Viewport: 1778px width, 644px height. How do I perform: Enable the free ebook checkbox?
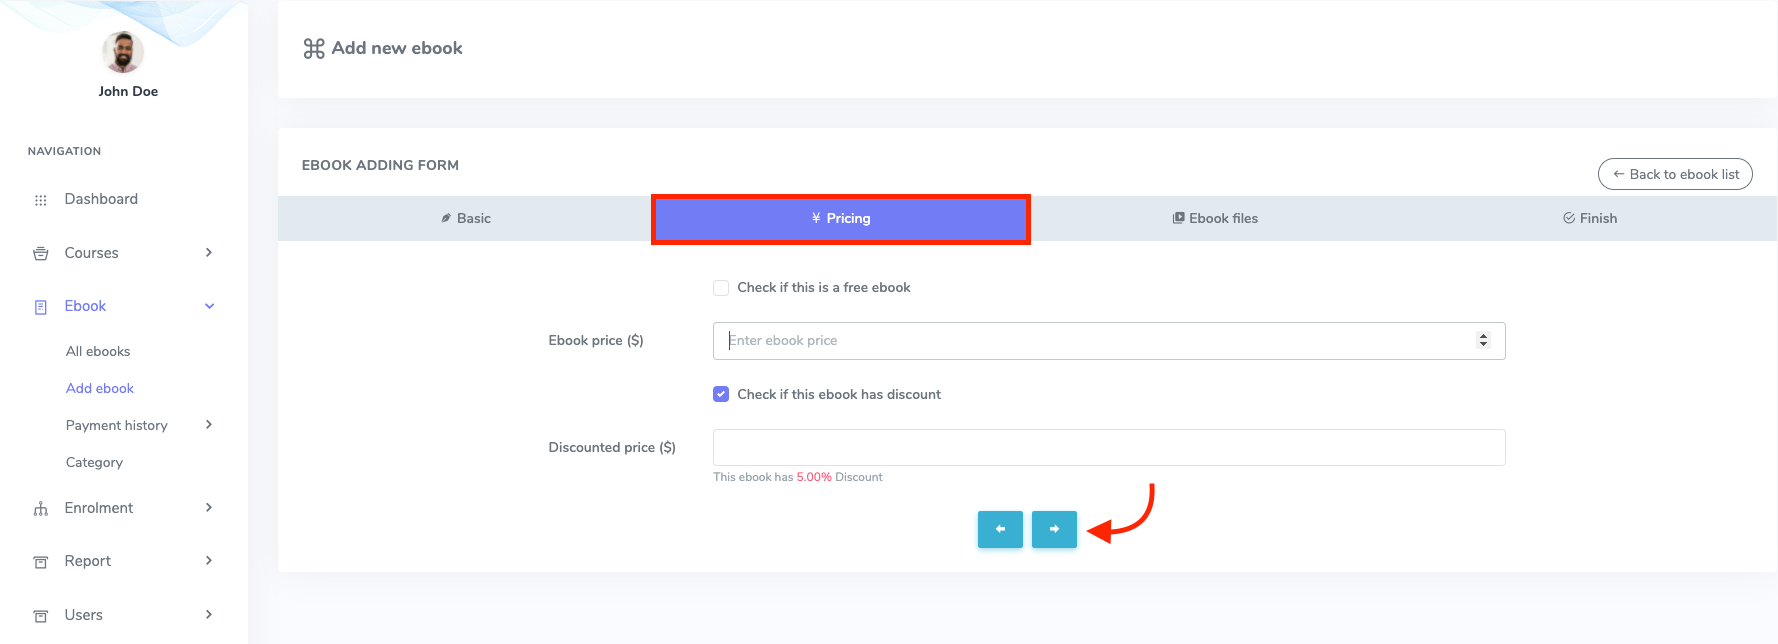click(x=721, y=288)
